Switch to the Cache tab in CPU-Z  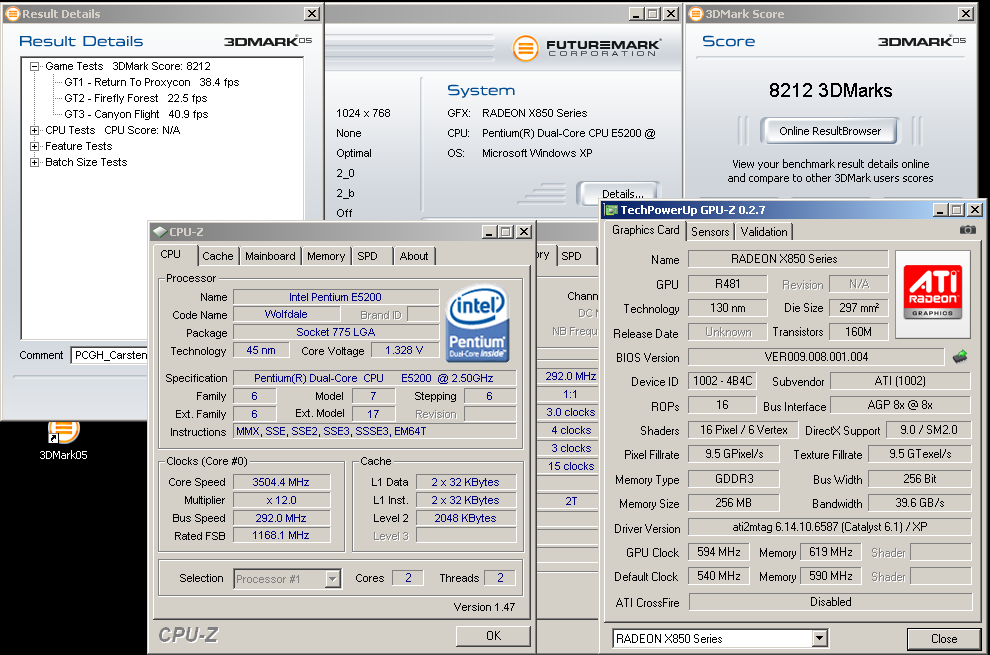[x=218, y=256]
